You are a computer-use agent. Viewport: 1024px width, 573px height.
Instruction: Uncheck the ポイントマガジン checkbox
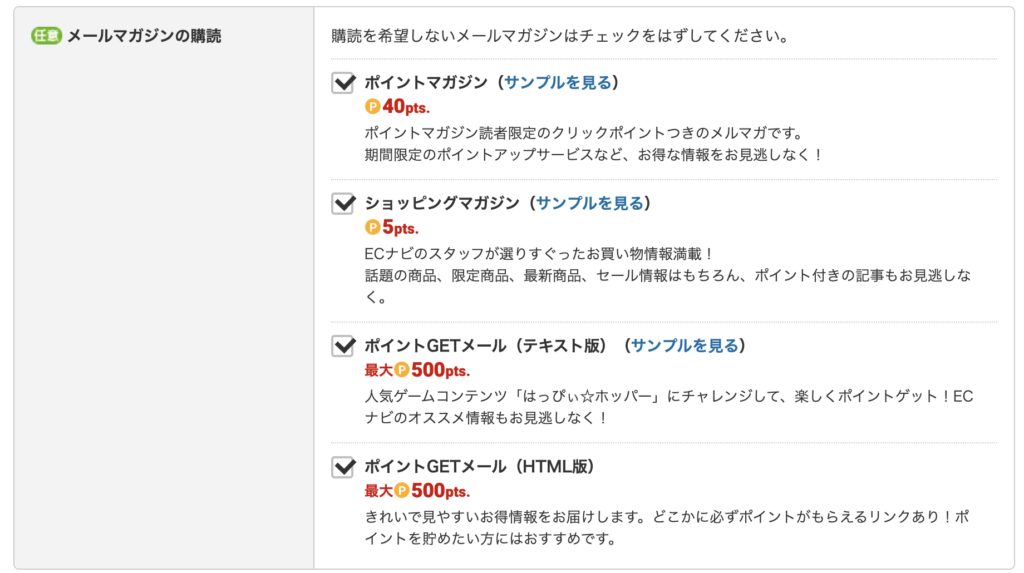[x=343, y=83]
